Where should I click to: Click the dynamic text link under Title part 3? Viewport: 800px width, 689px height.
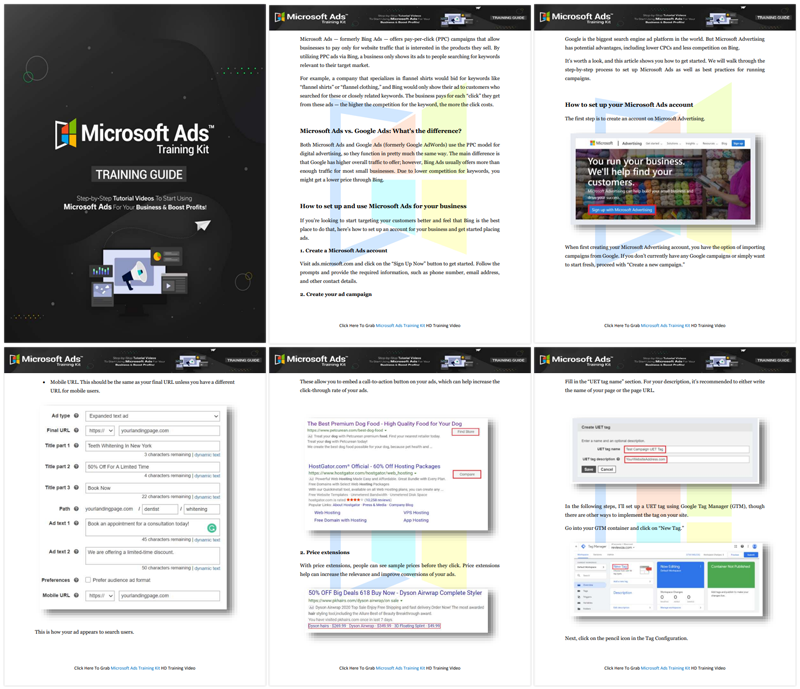pyautogui.click(x=207, y=497)
